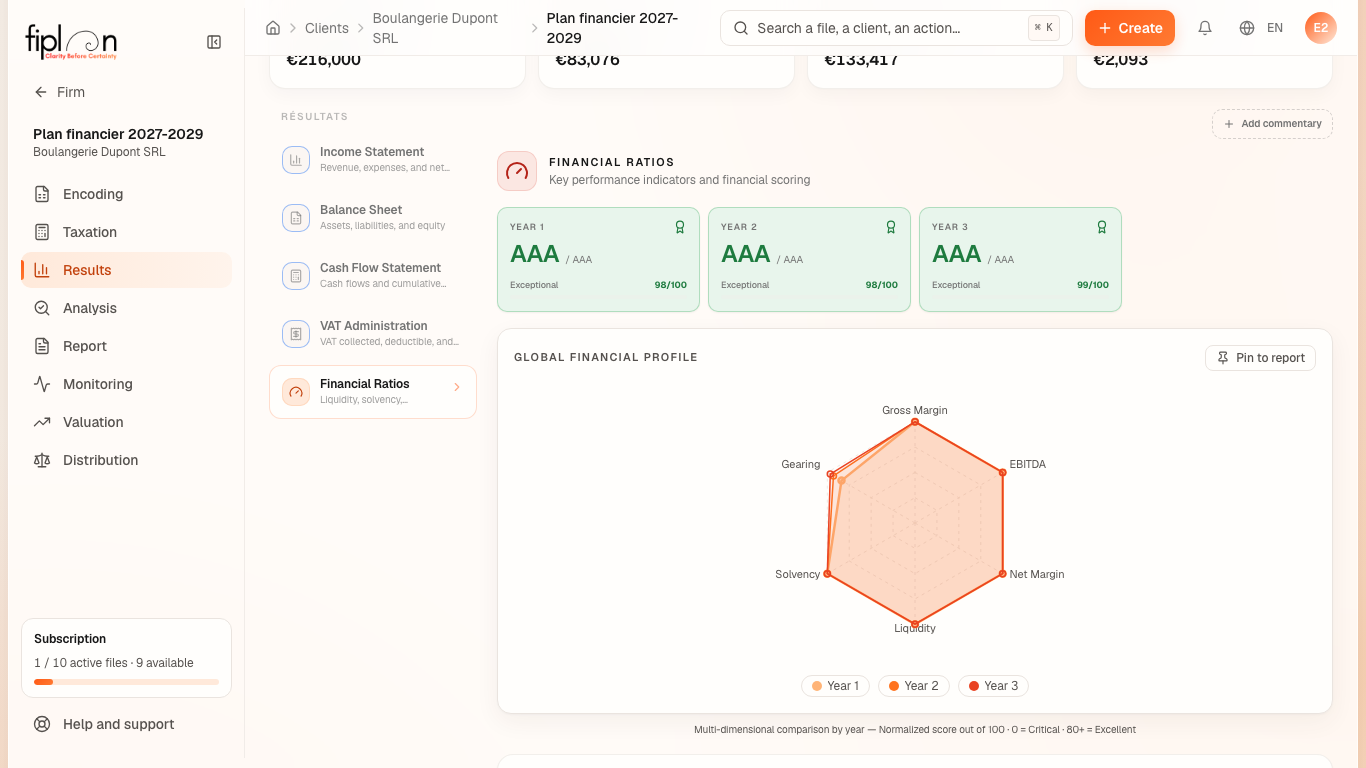
Task: Click the Fiplan logo
Action: pyautogui.click(x=71, y=42)
